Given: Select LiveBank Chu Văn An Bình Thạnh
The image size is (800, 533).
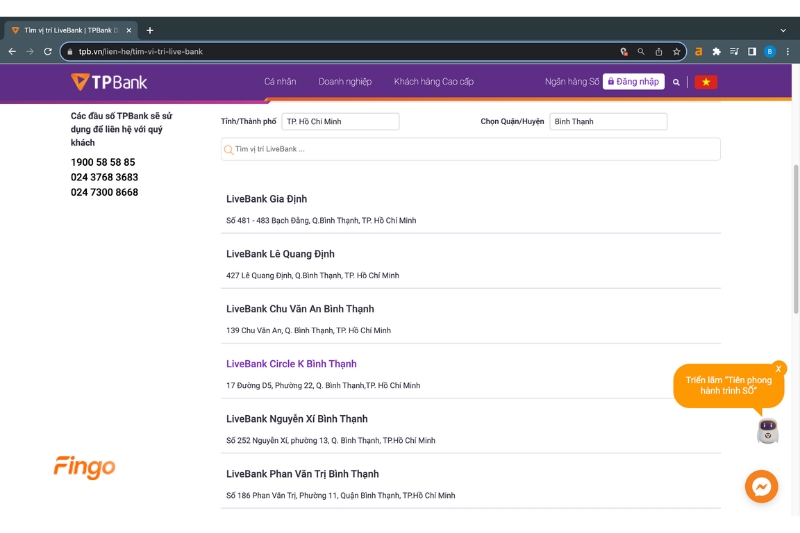Looking at the screenshot, I should [300, 309].
